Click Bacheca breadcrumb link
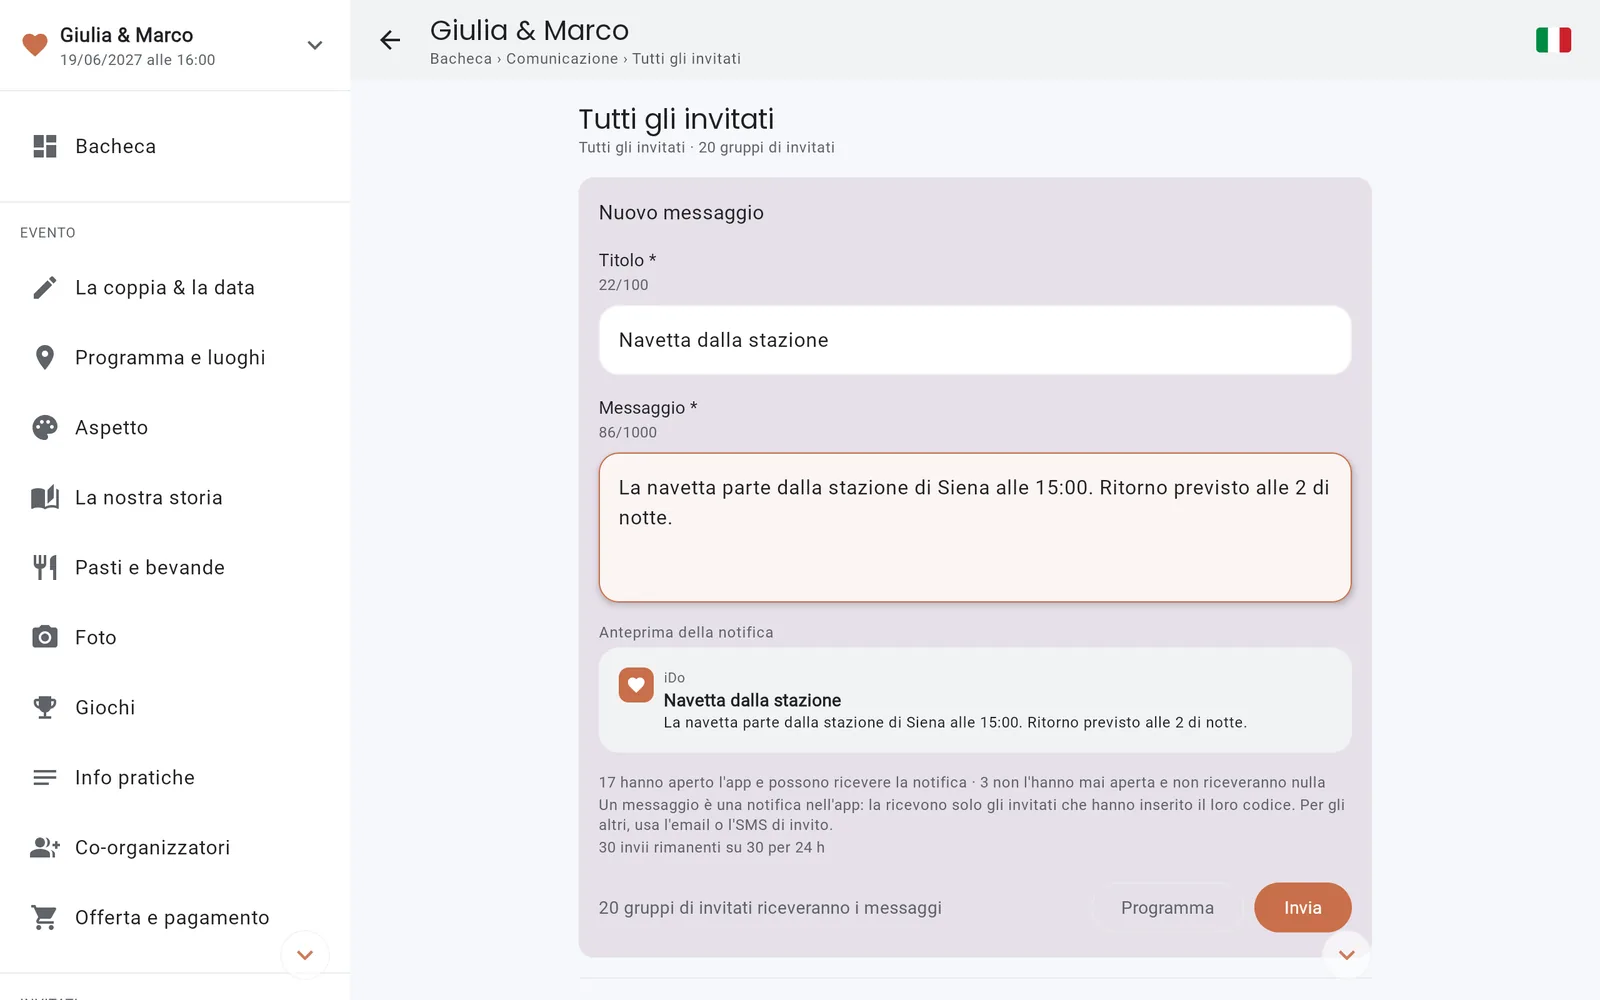 pyautogui.click(x=461, y=59)
